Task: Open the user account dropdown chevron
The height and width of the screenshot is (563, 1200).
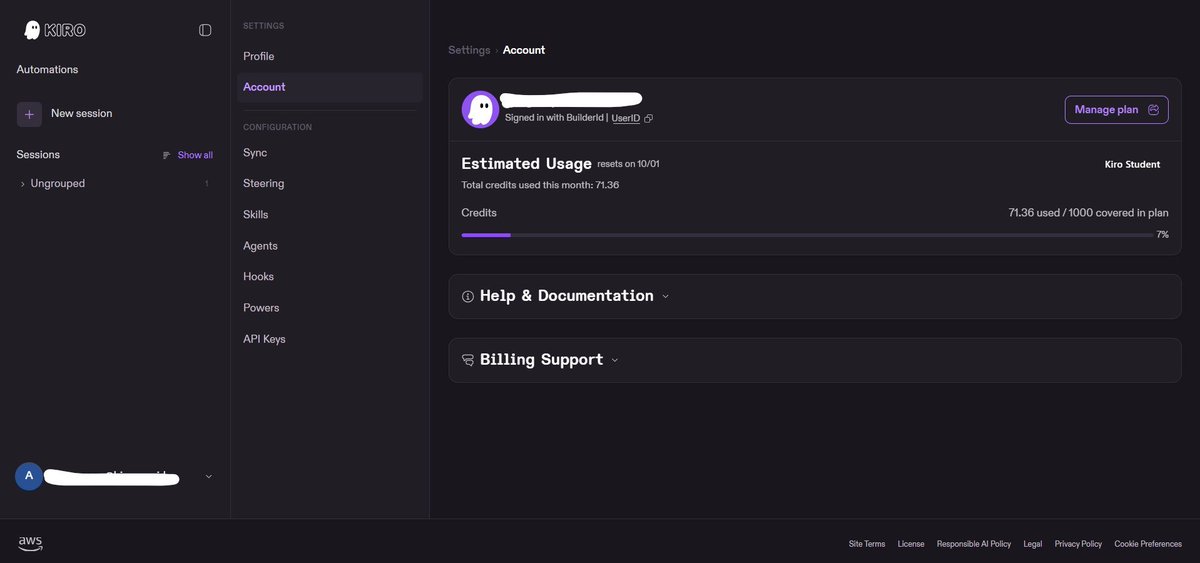Action: click(208, 476)
